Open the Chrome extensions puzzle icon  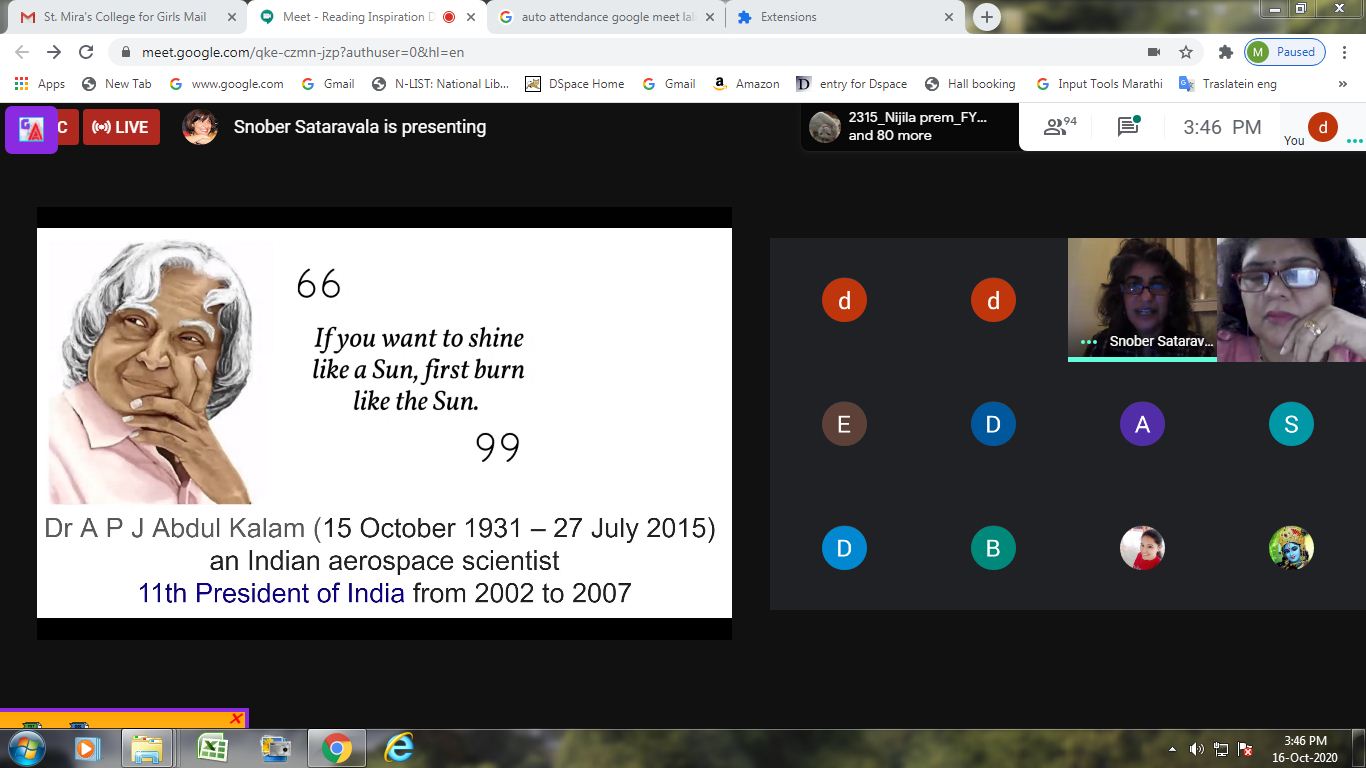point(1225,52)
